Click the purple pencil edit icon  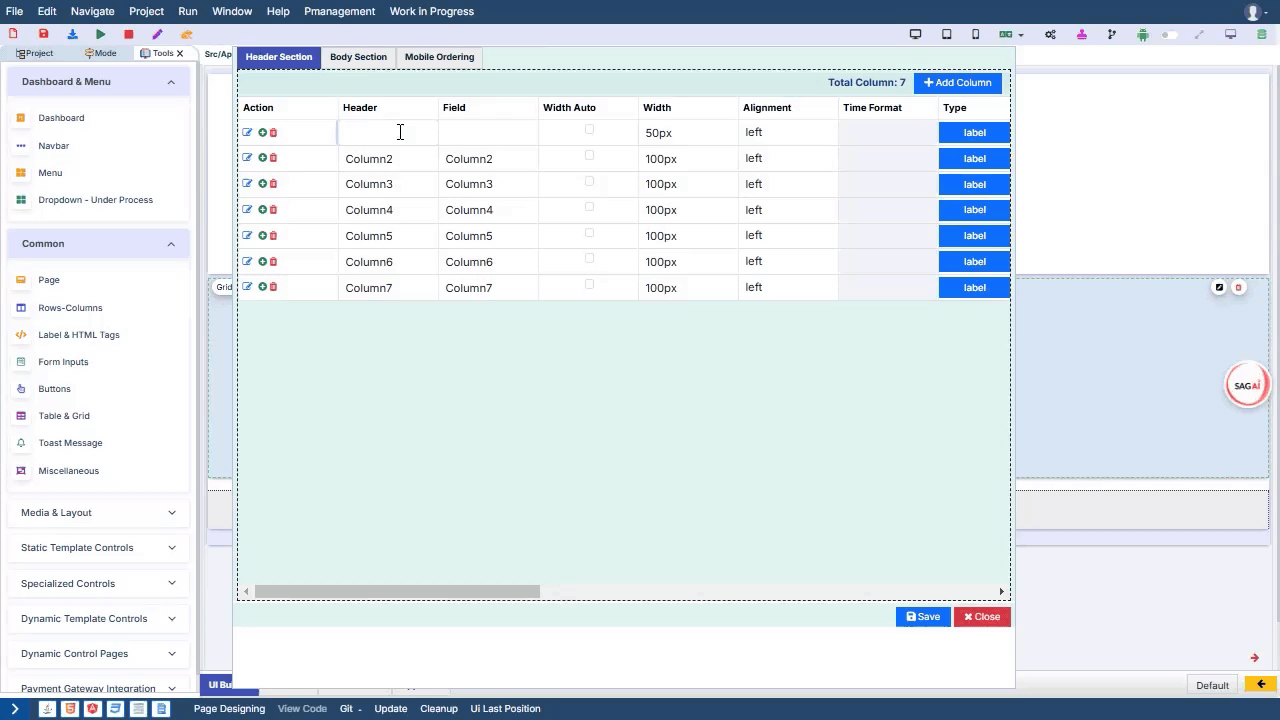pos(157,34)
